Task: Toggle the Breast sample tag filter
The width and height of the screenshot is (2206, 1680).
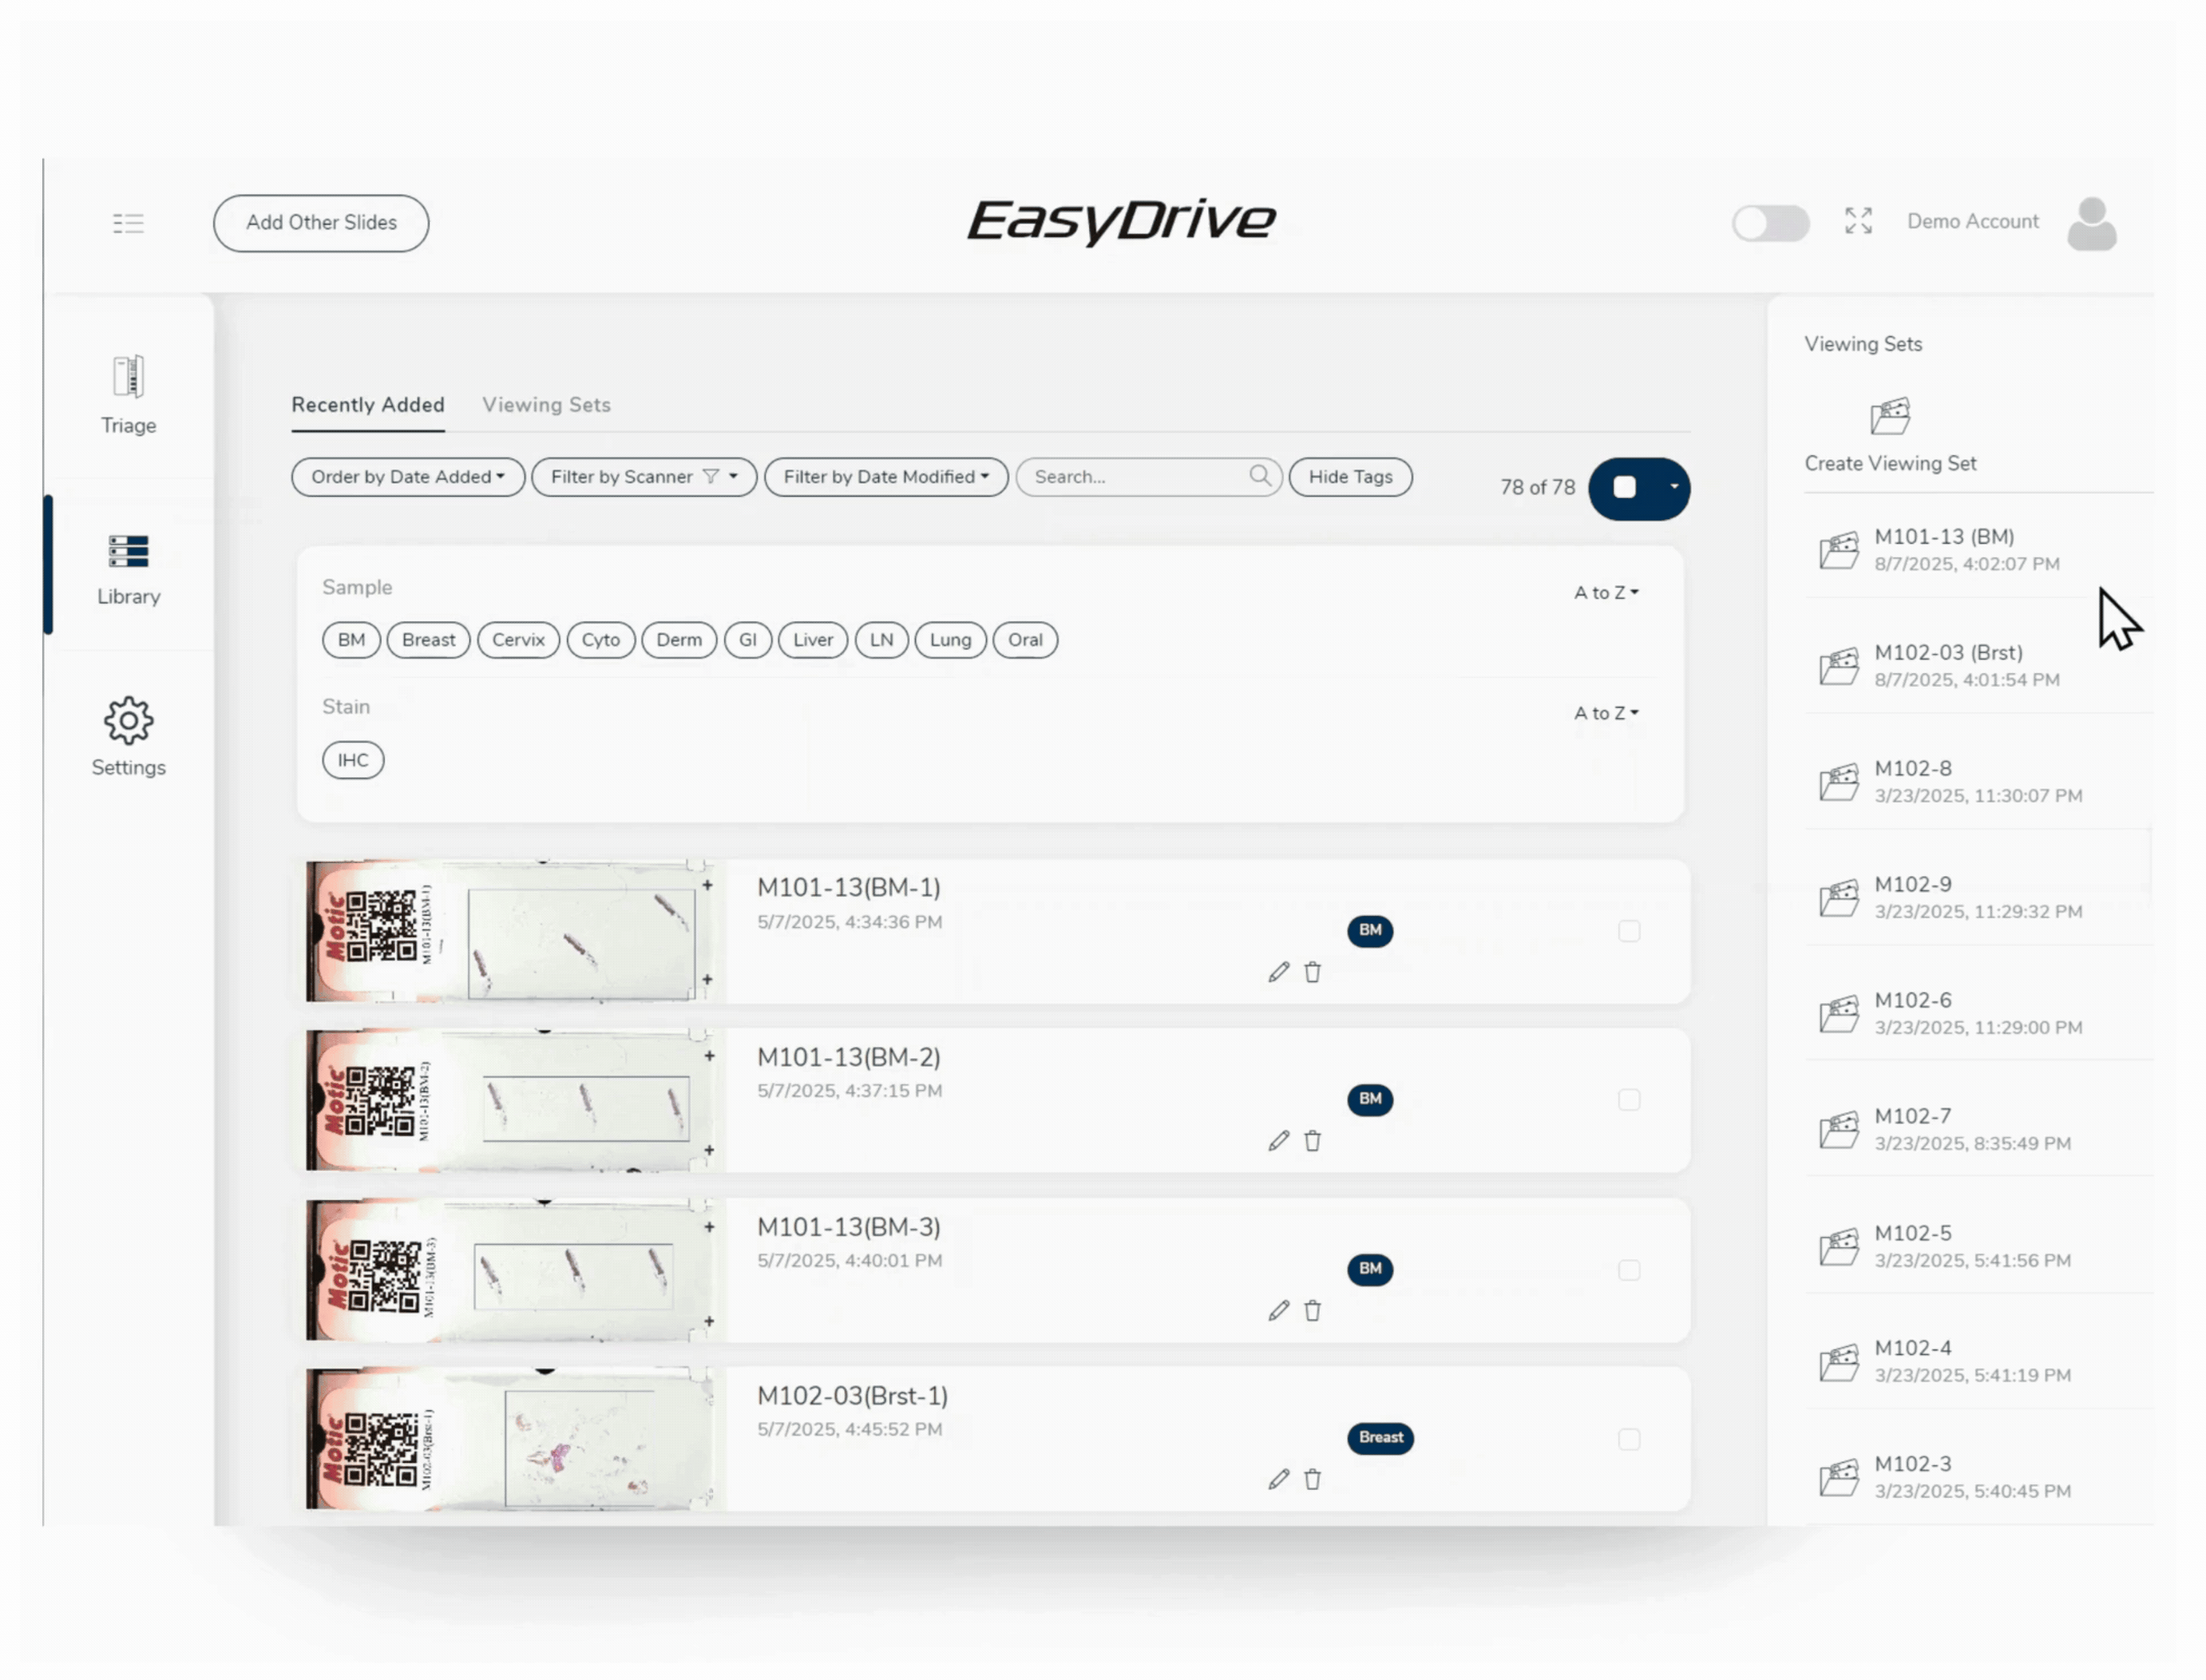Action: tap(428, 640)
